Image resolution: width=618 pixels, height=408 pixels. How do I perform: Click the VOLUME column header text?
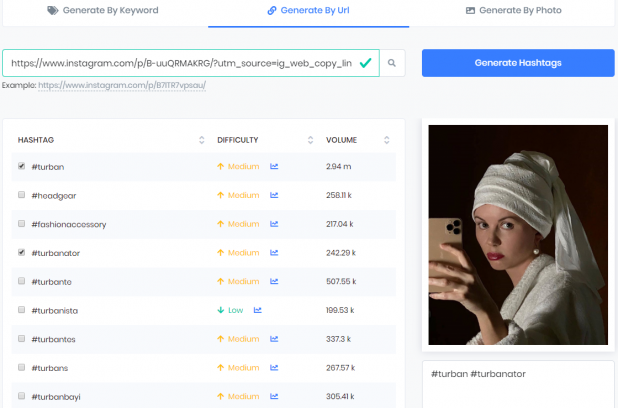tap(341, 140)
